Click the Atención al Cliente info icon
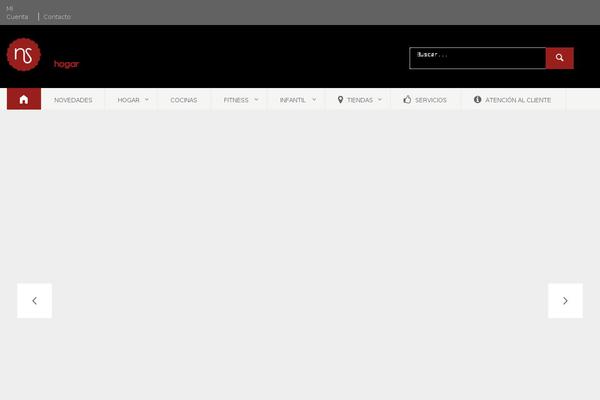Viewport: 600px width, 400px height. [477, 100]
